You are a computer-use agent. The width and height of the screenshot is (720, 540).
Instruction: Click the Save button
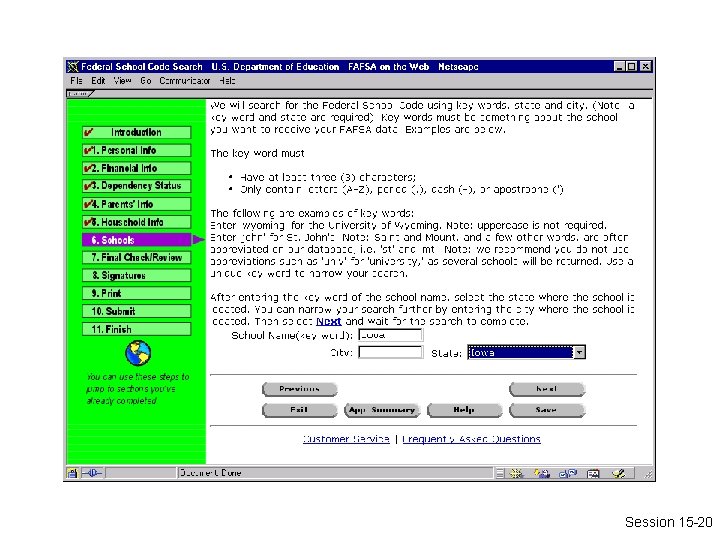tap(547, 410)
